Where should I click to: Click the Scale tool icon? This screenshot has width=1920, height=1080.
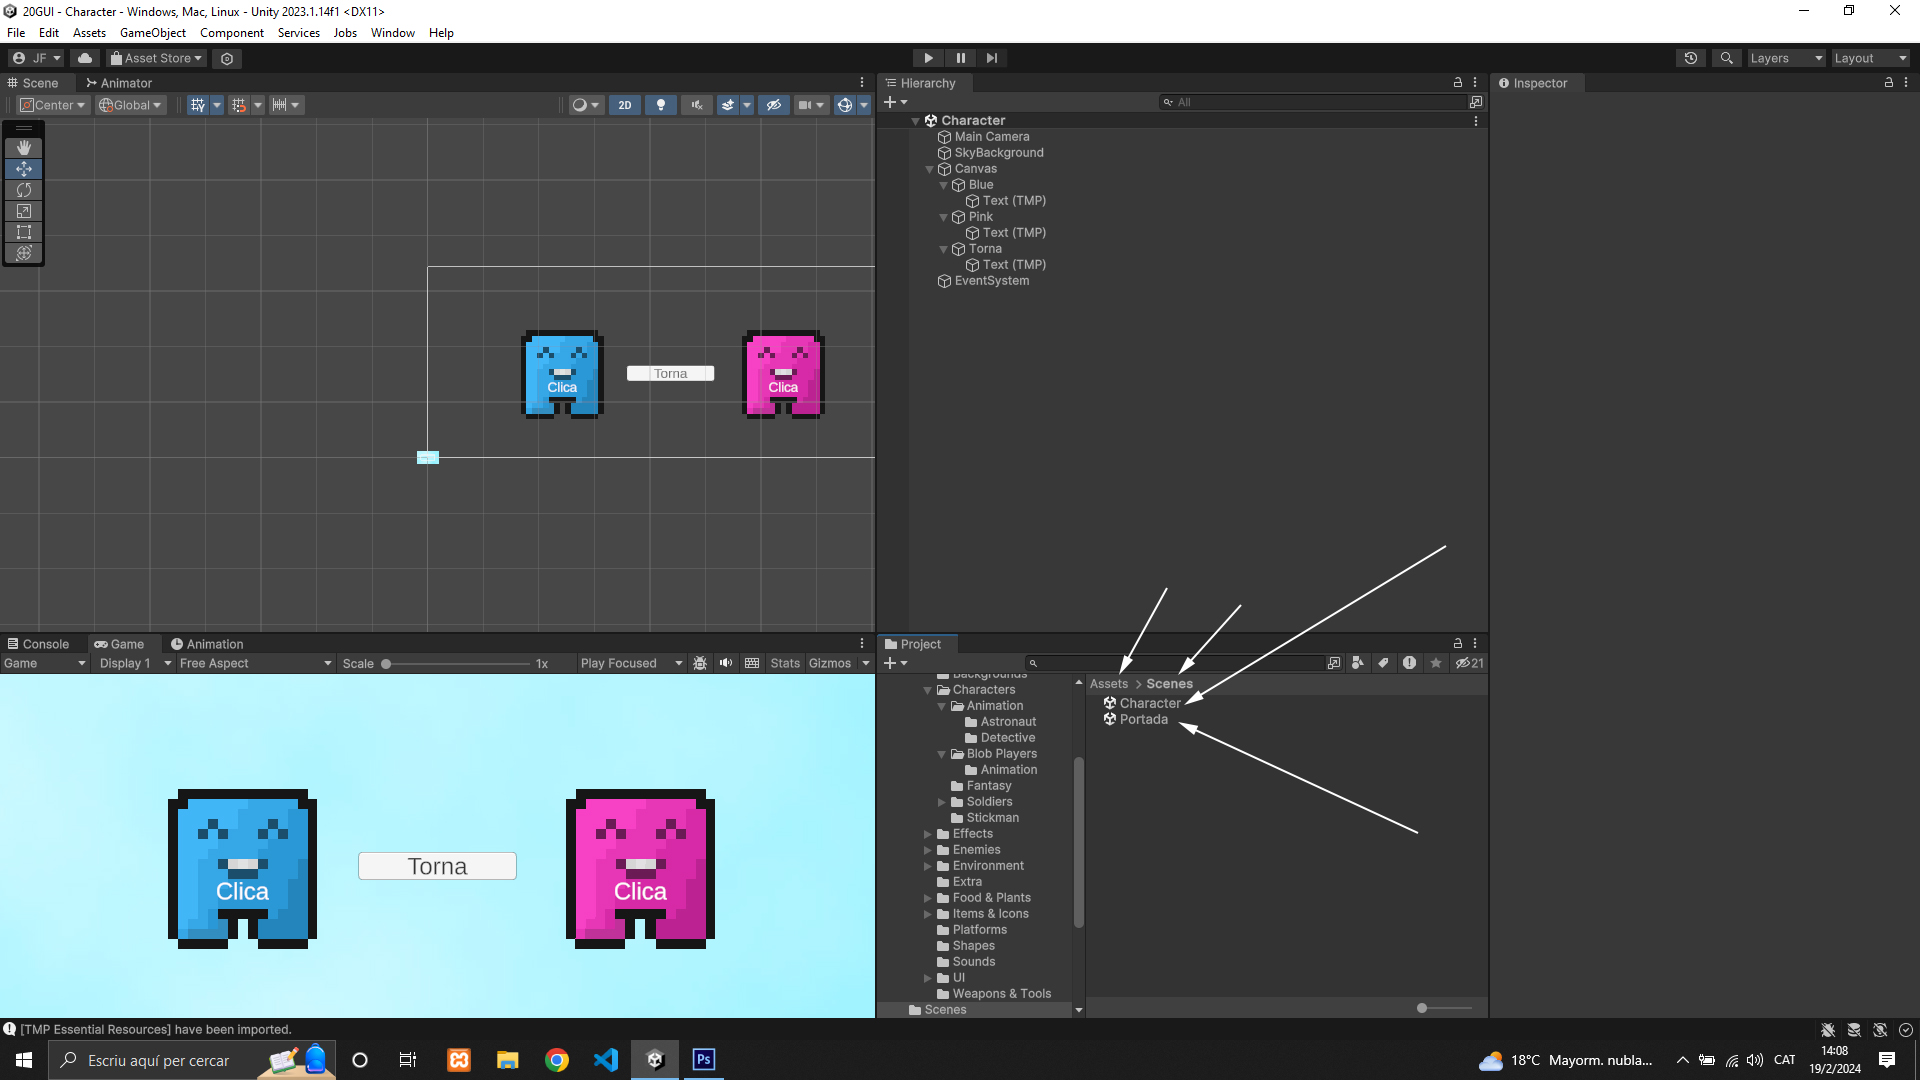click(x=24, y=211)
